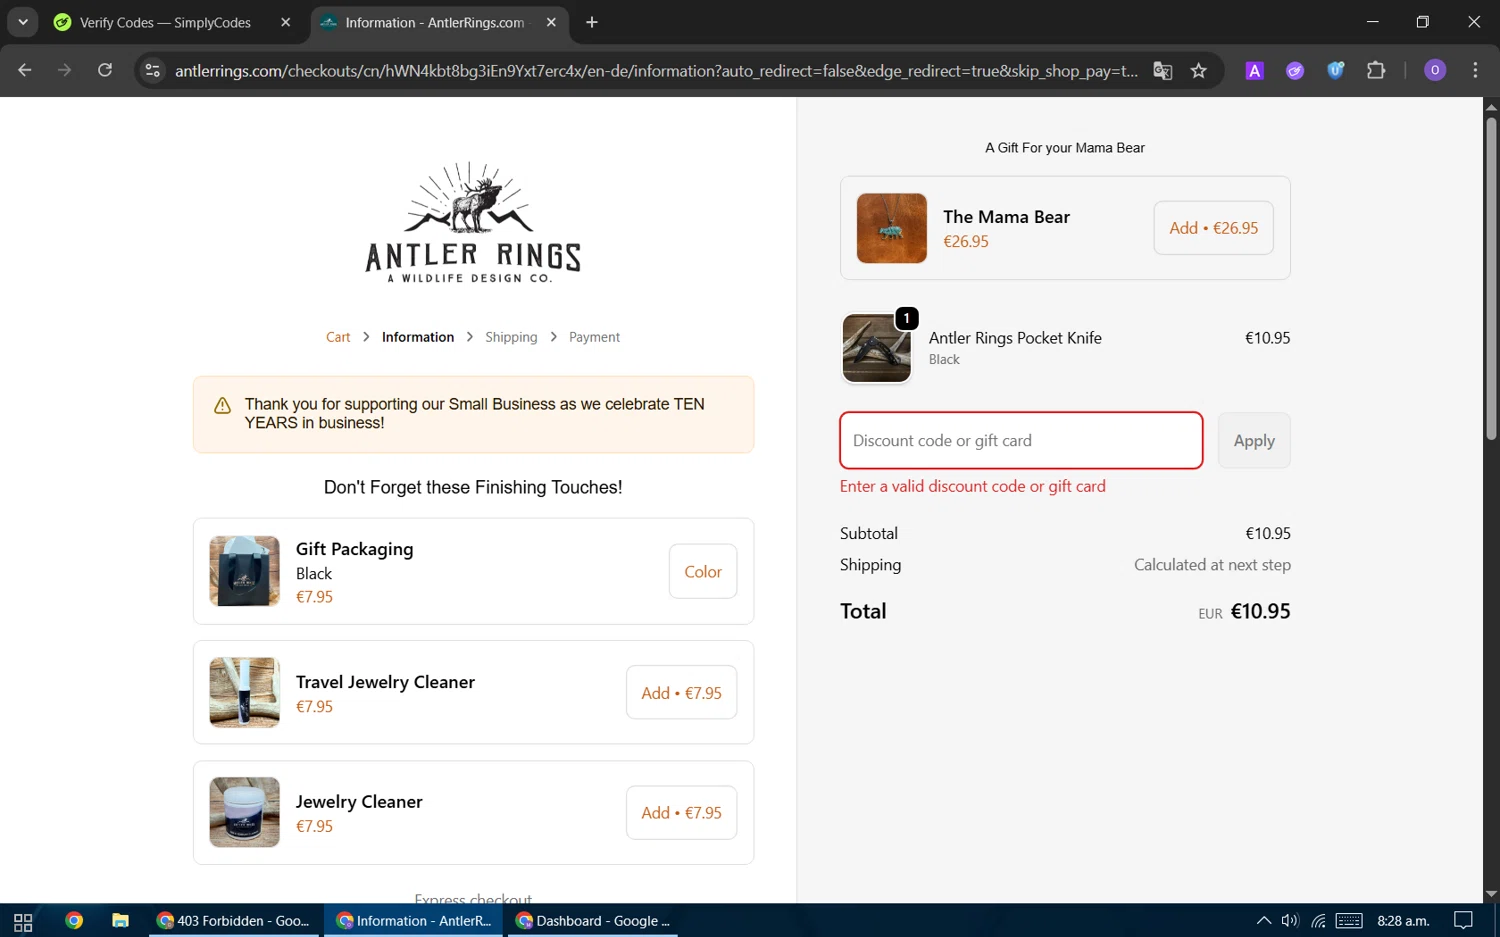The image size is (1500, 937).
Task: Go back to the previous page
Action: (25, 70)
